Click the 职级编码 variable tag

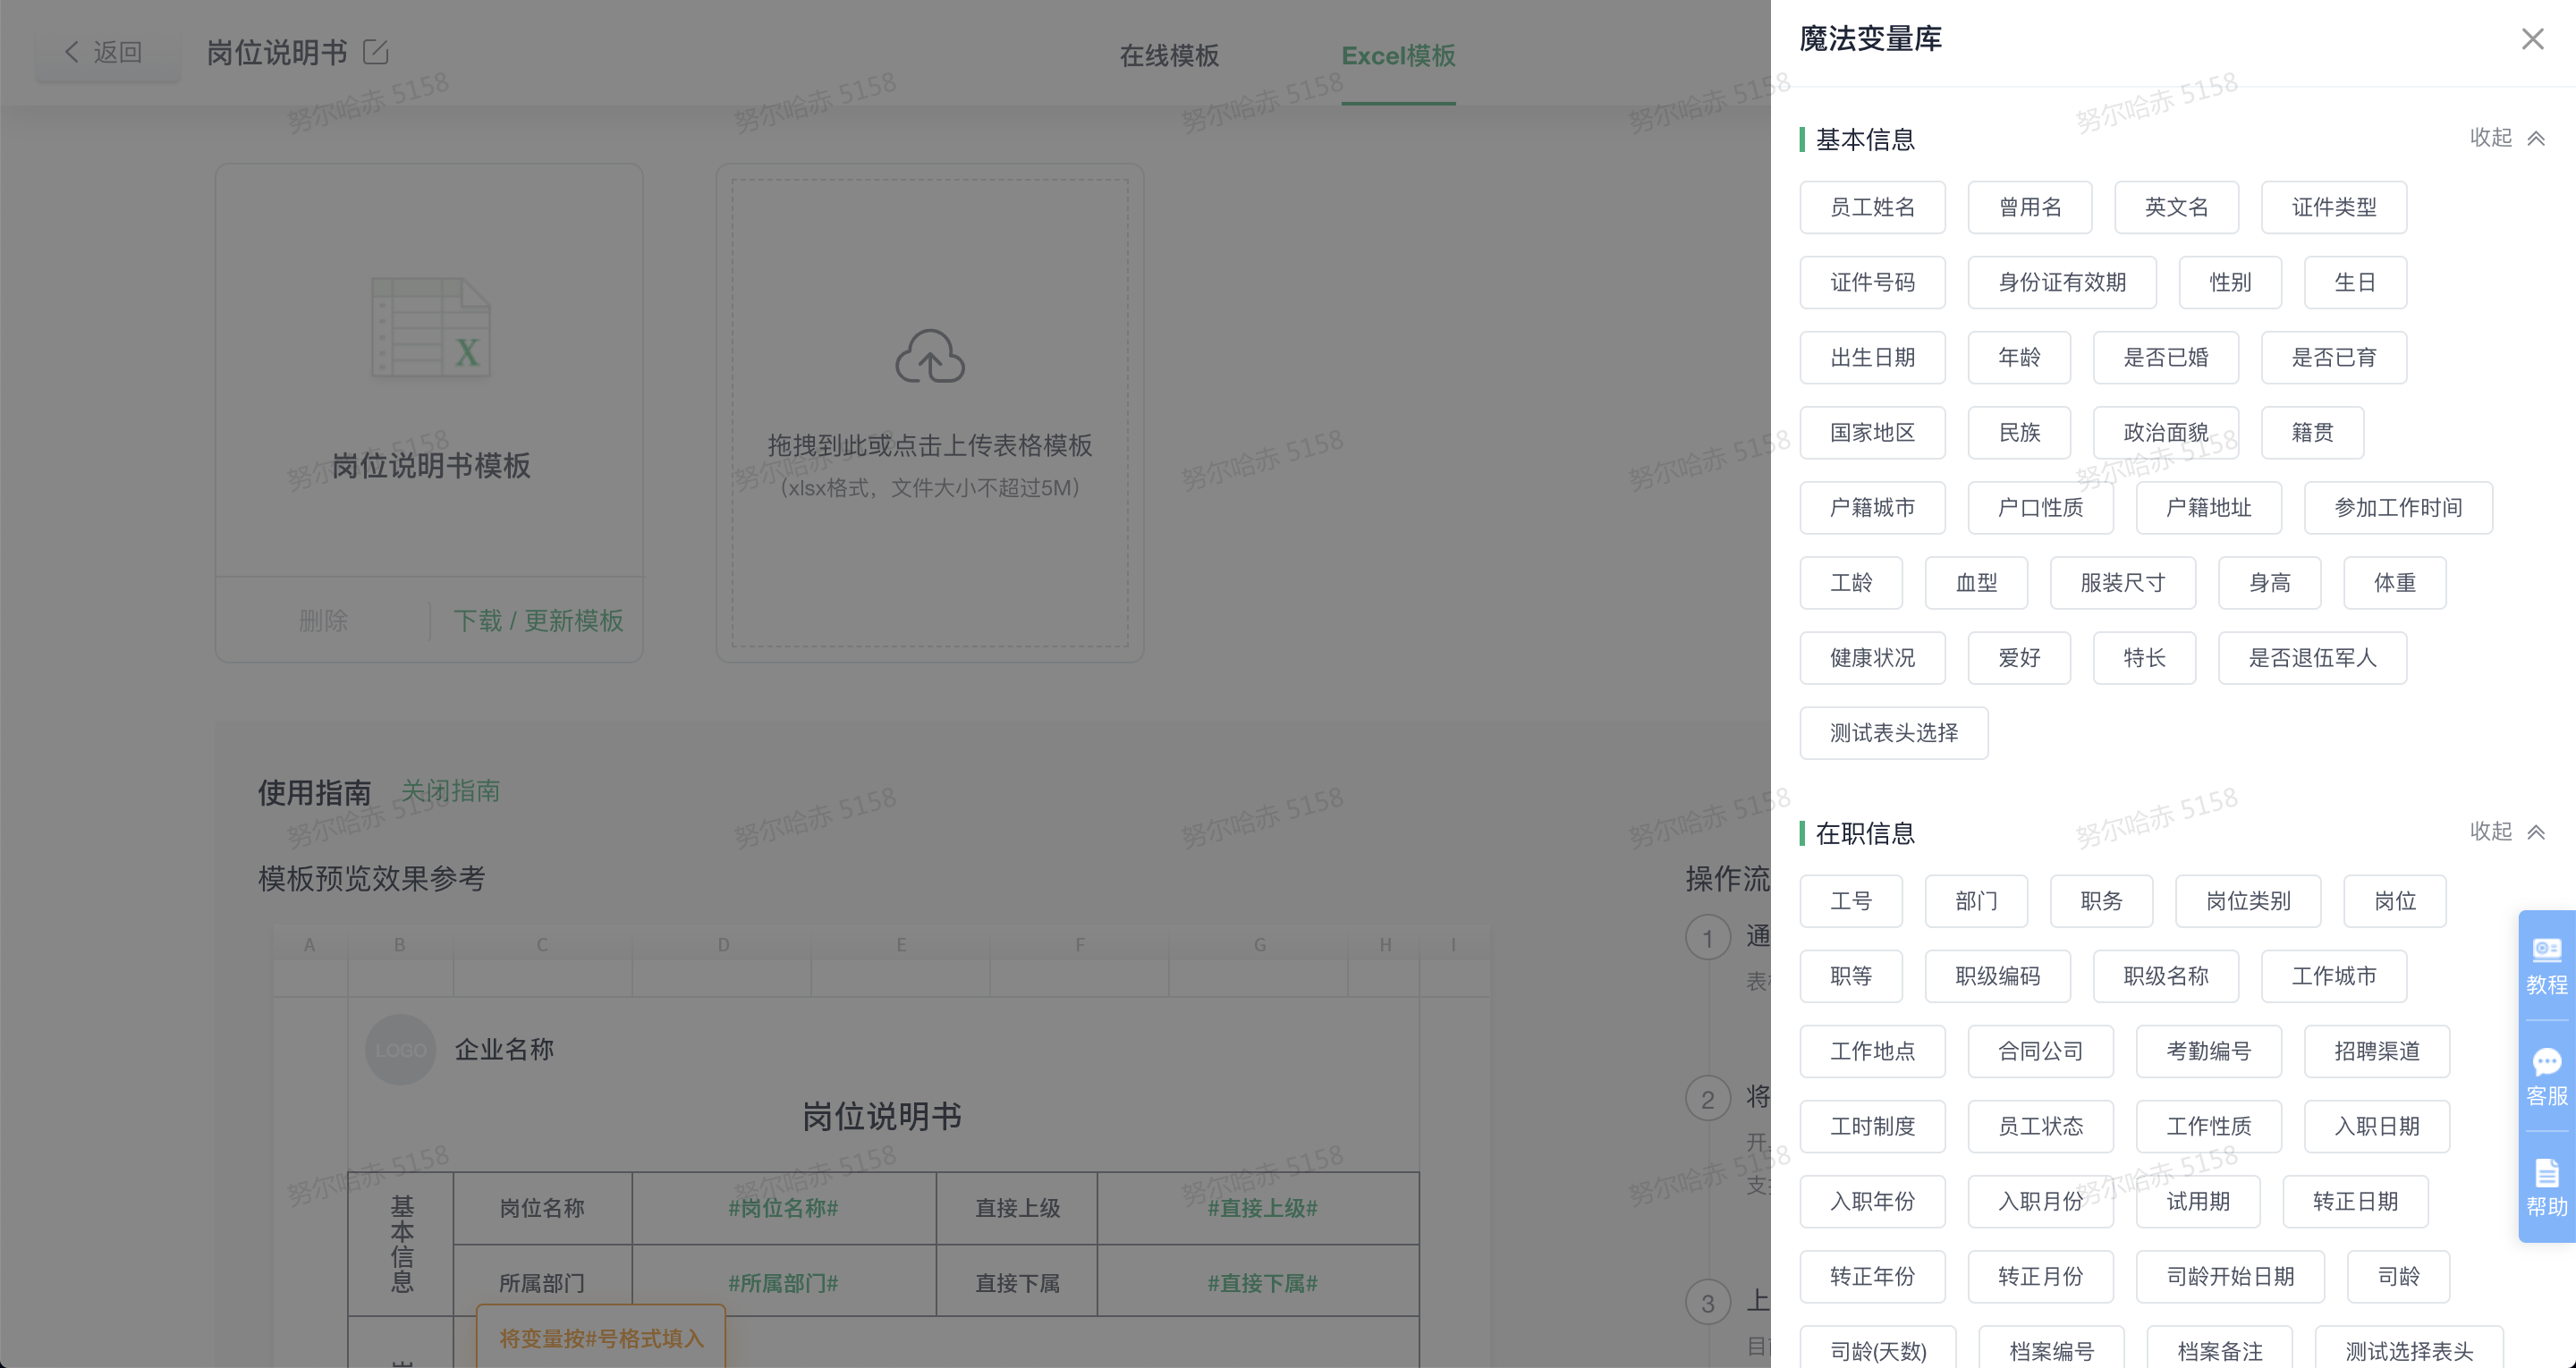tap(1997, 976)
